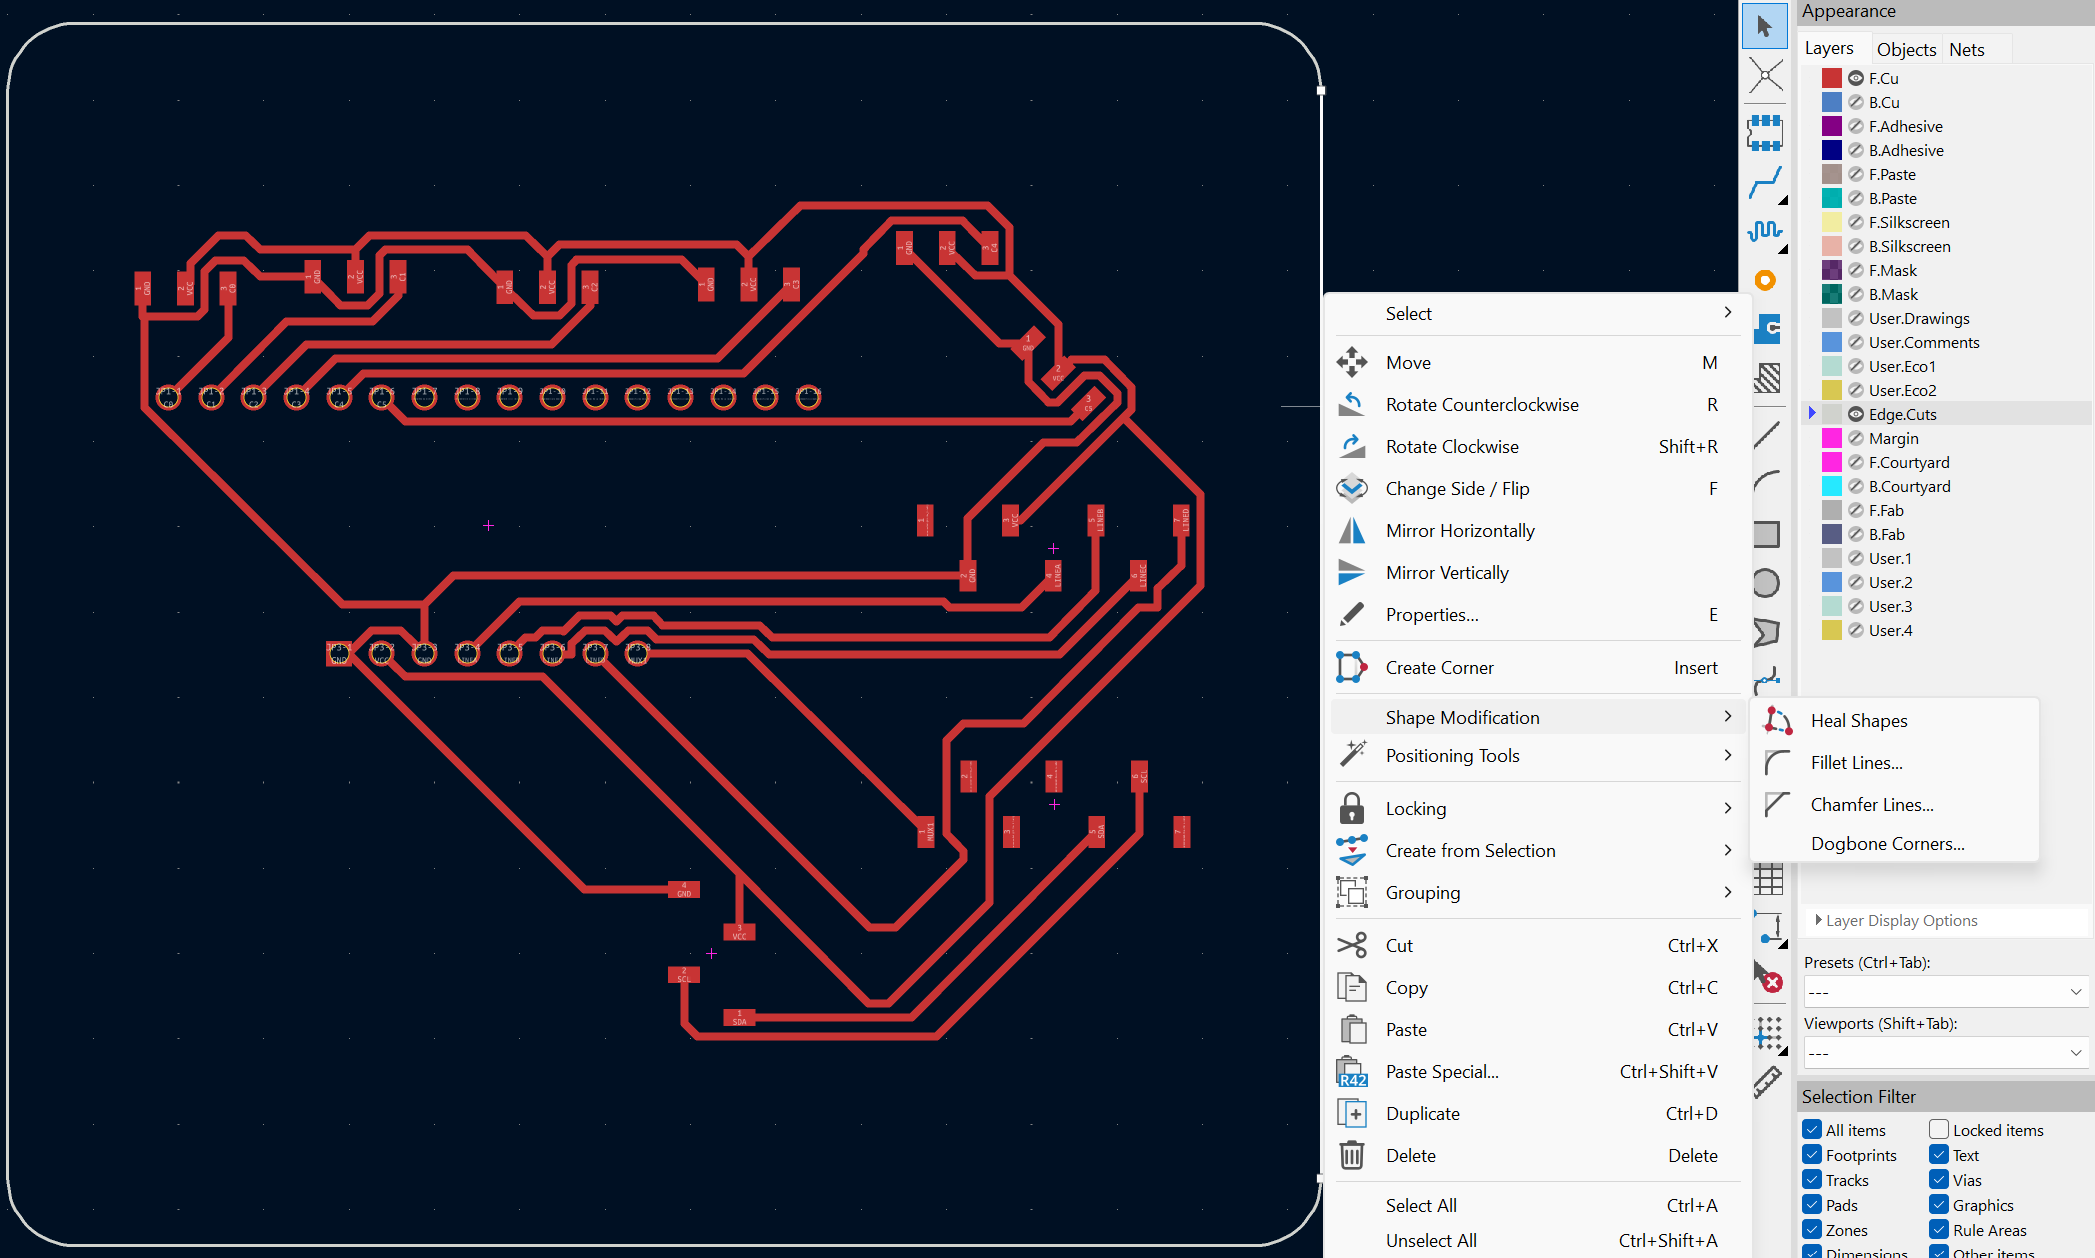Uncheck the Footprints selection filter
Image resolution: width=2095 pixels, height=1258 pixels.
click(1812, 1154)
